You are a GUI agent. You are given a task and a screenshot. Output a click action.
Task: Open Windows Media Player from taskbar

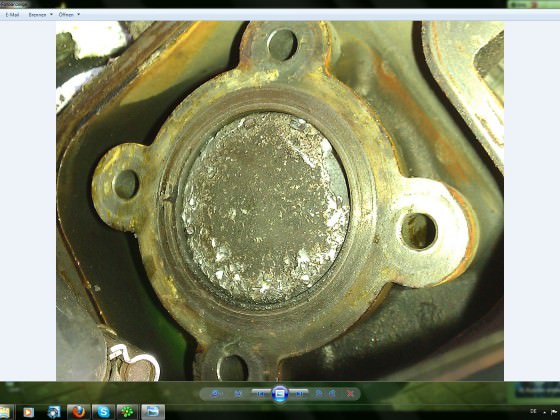point(28,412)
